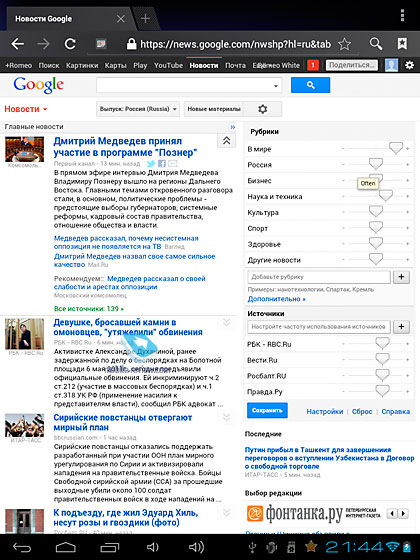The height and width of the screenshot is (560, 420).
Task: Click the Сохранить button
Action: click(267, 410)
